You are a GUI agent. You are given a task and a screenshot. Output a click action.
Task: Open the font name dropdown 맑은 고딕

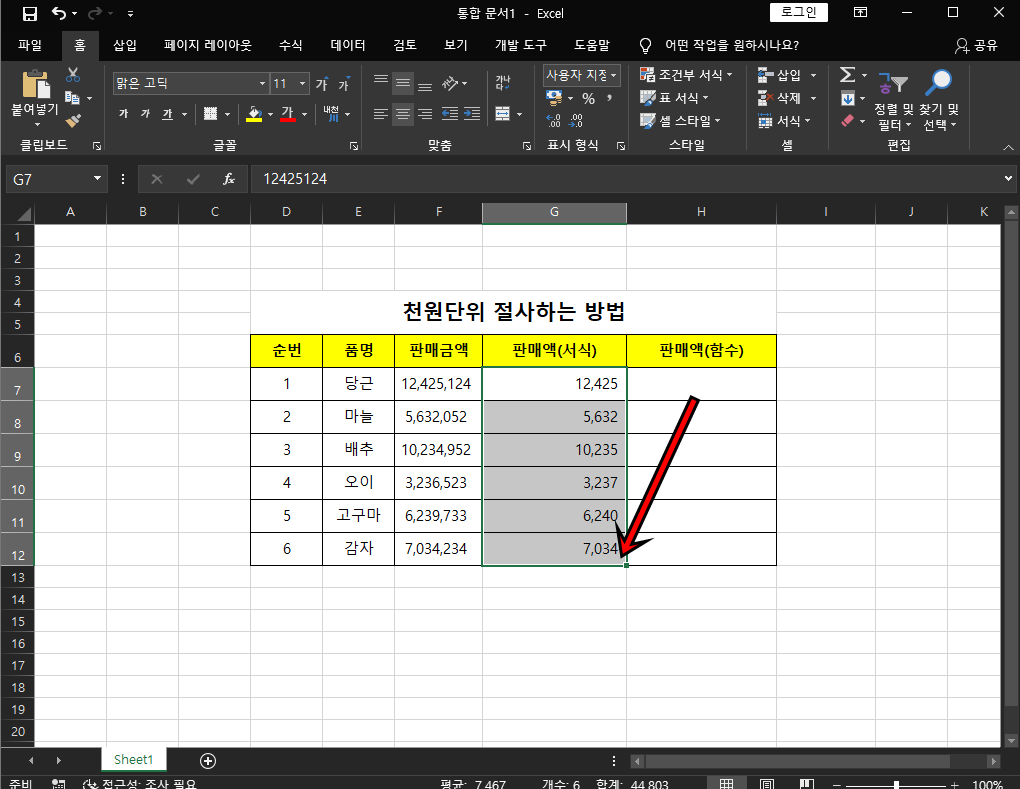[262, 83]
